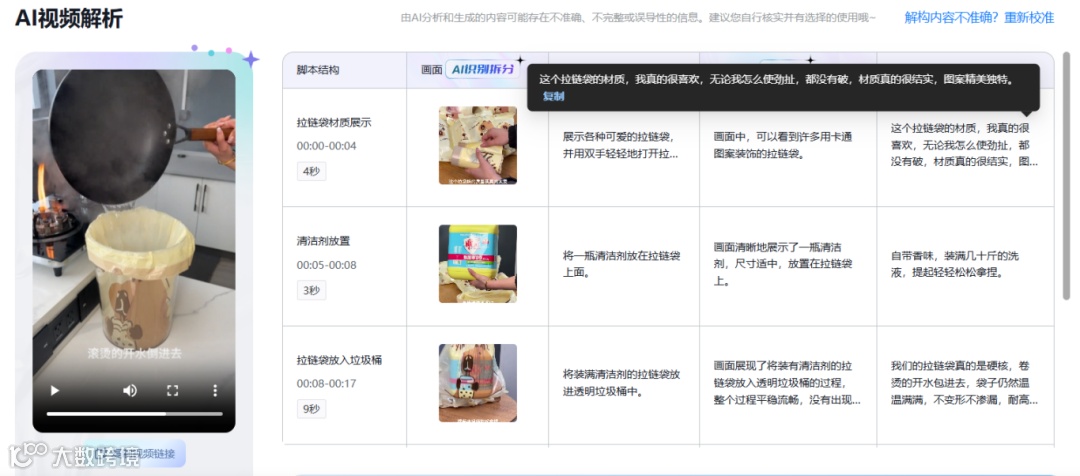Seek along the video progress bar

(134, 414)
